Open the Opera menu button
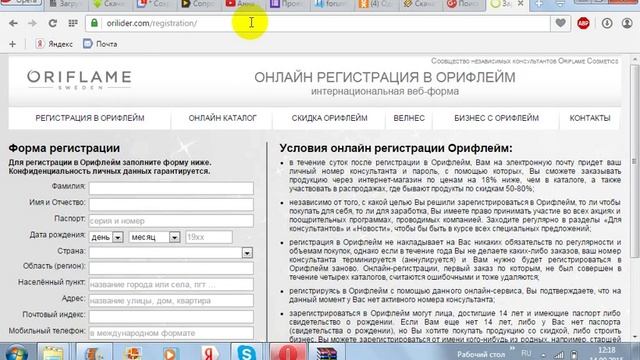Image resolution: width=640 pixels, height=360 pixels. [x=21, y=3]
